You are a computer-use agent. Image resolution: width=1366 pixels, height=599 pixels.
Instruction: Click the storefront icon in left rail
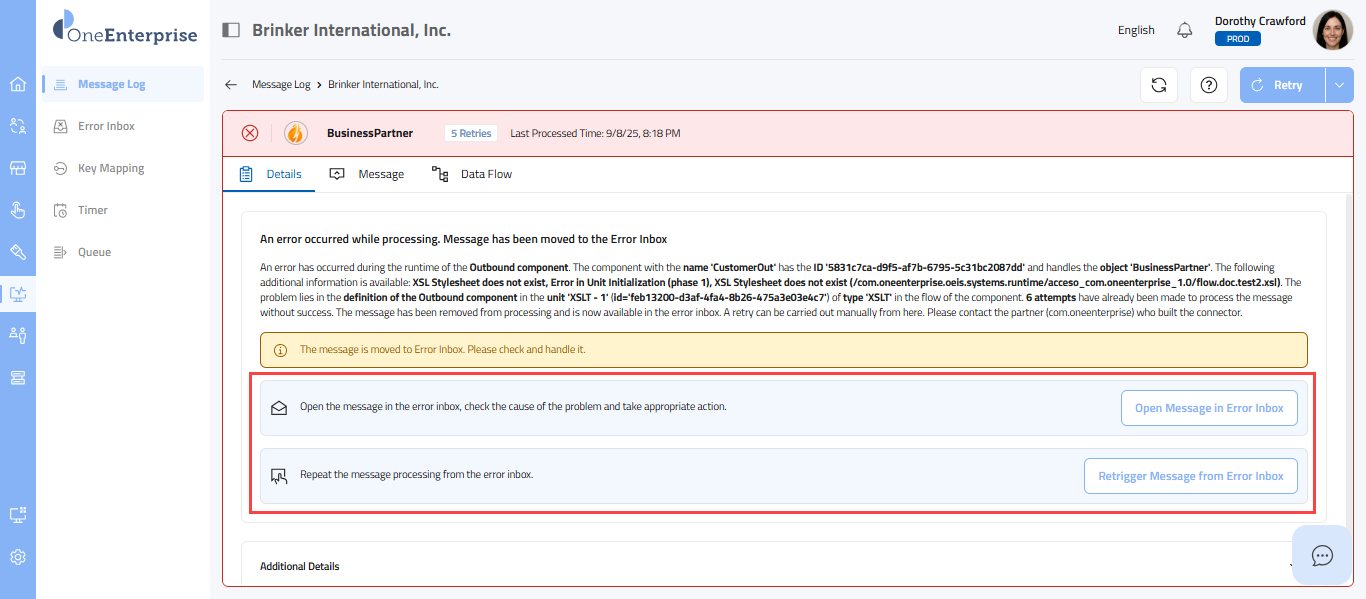tap(18, 168)
